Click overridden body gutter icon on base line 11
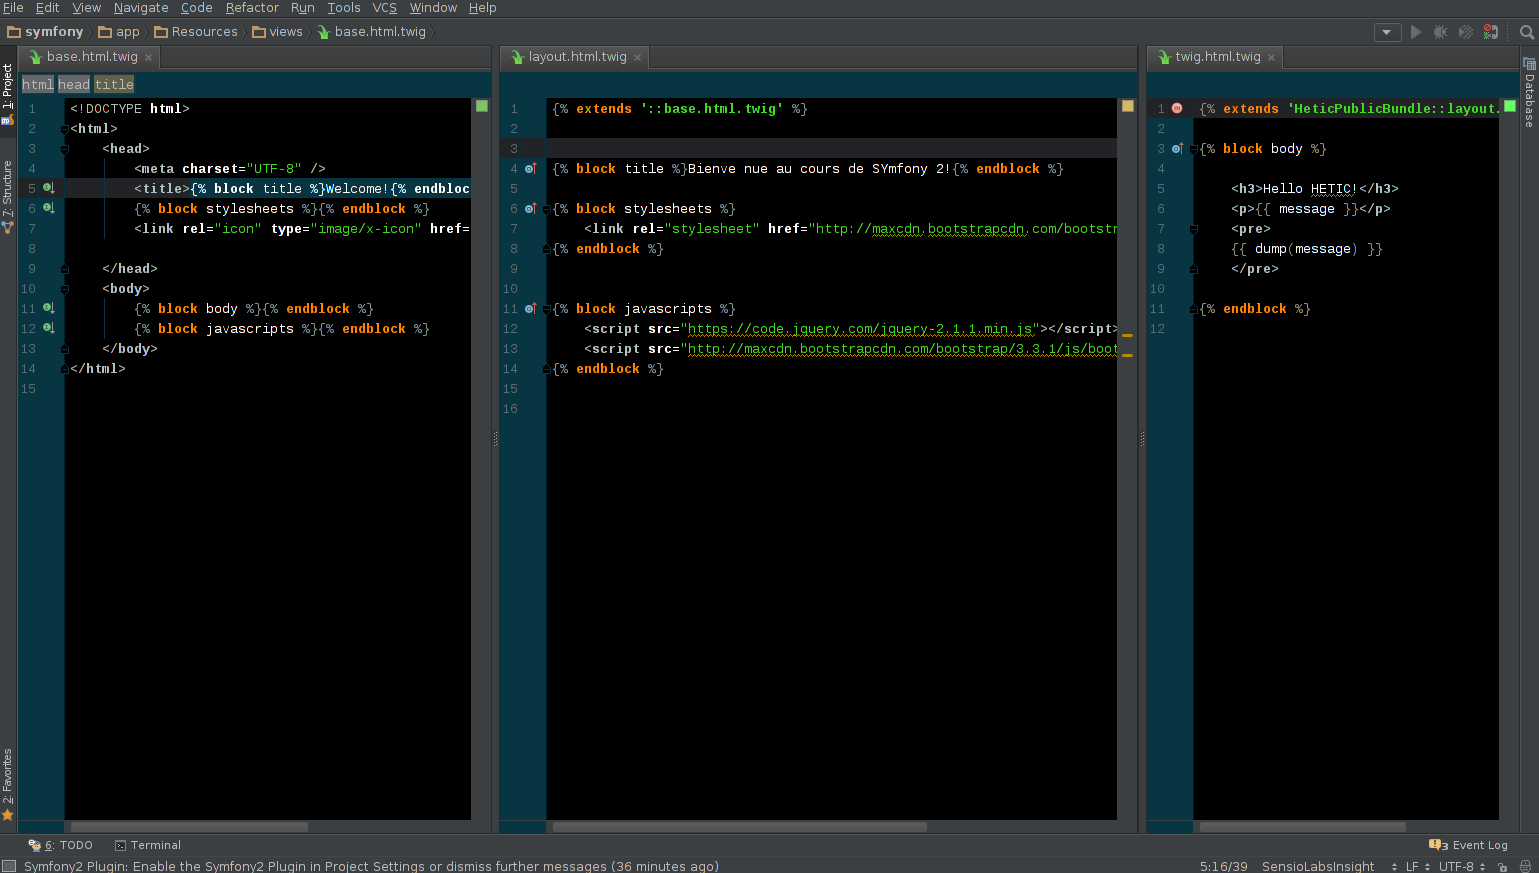This screenshot has width=1539, height=873. [x=48, y=308]
